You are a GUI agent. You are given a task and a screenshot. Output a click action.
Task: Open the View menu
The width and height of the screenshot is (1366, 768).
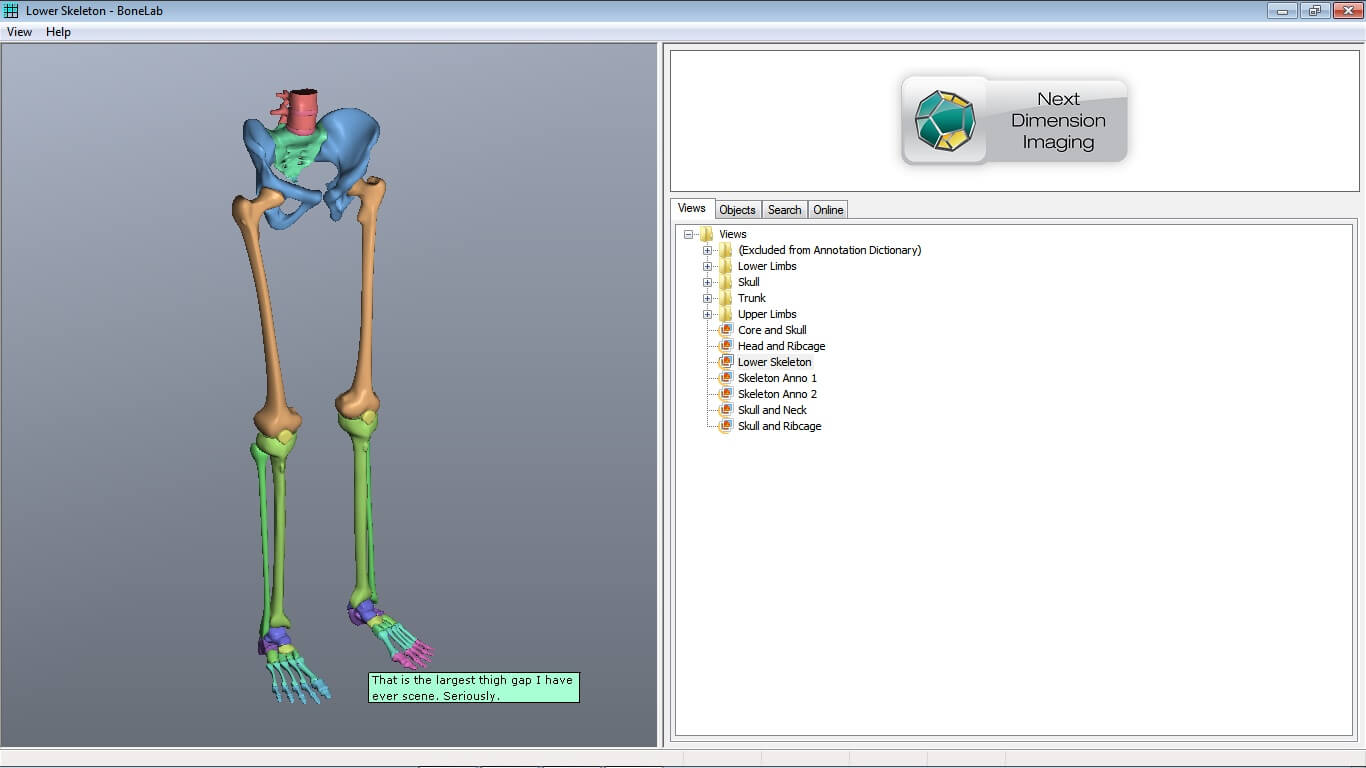point(19,32)
